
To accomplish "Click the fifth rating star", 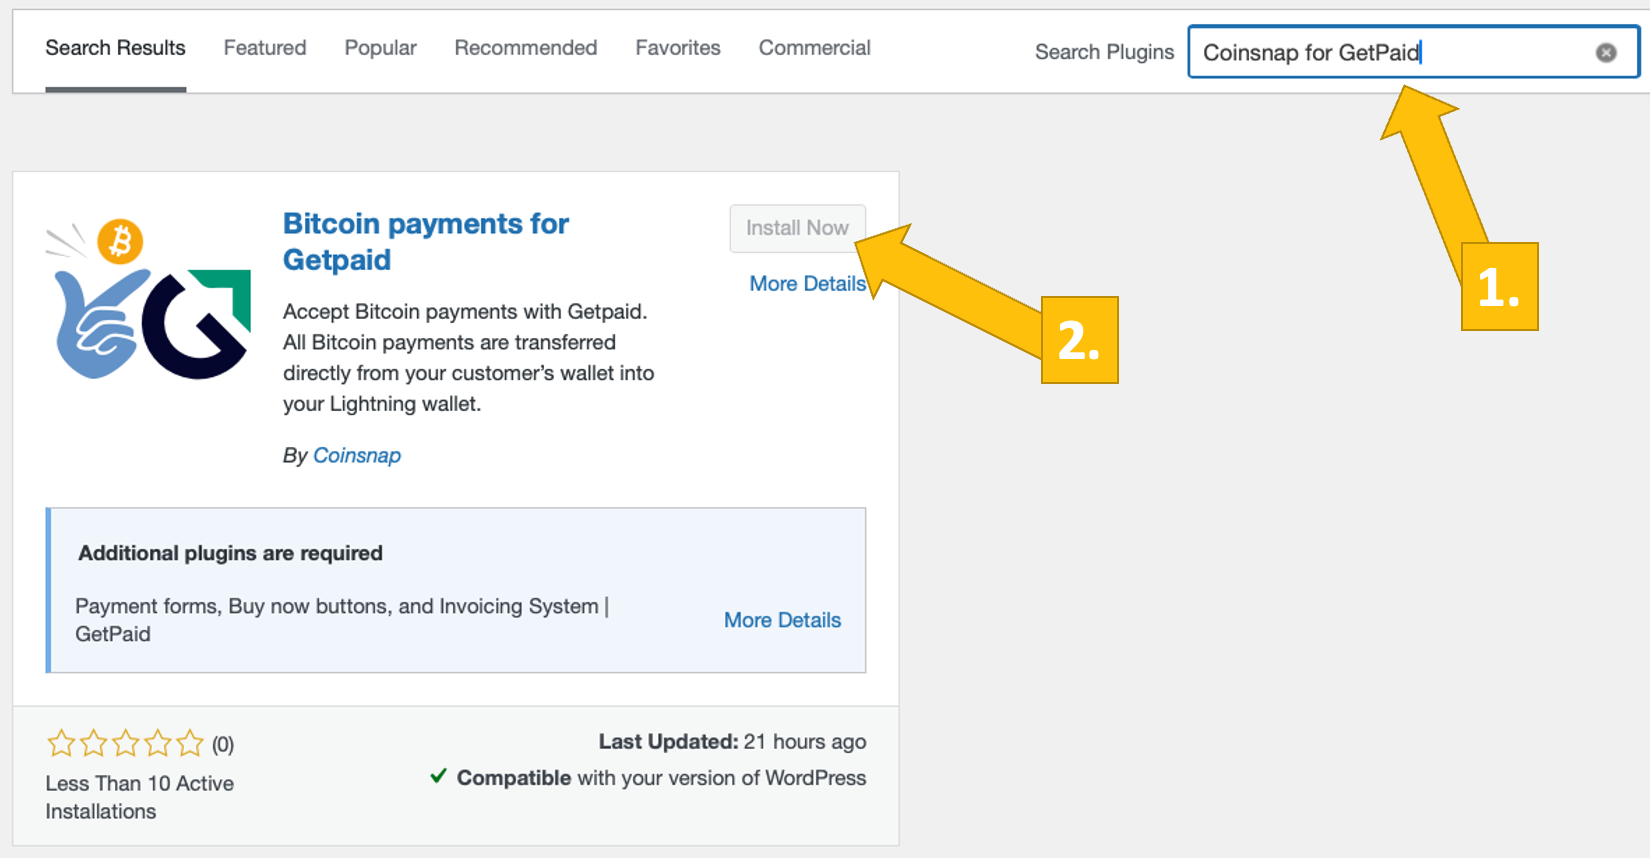I will [x=189, y=743].
